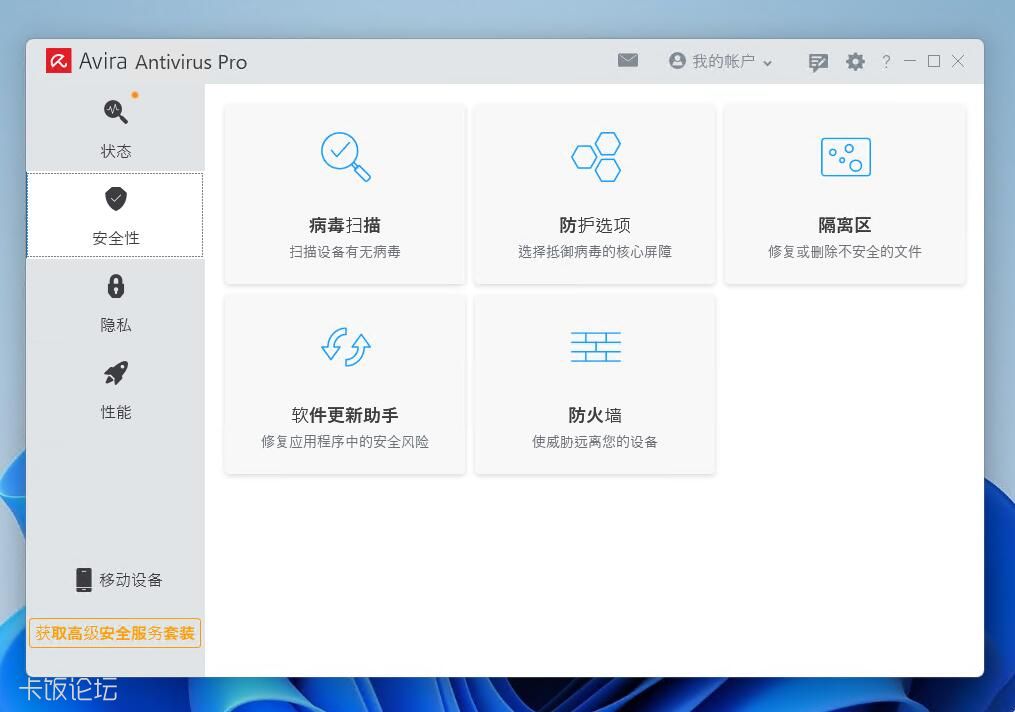The image size is (1015, 712).
Task: Open the mail envelope icon in the titlebar
Action: click(628, 60)
